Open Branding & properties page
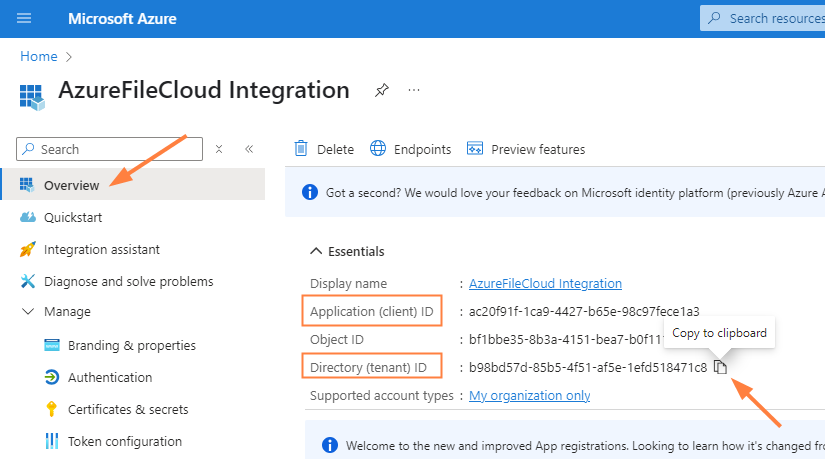Screen dimensions: 825x459 click(131, 345)
